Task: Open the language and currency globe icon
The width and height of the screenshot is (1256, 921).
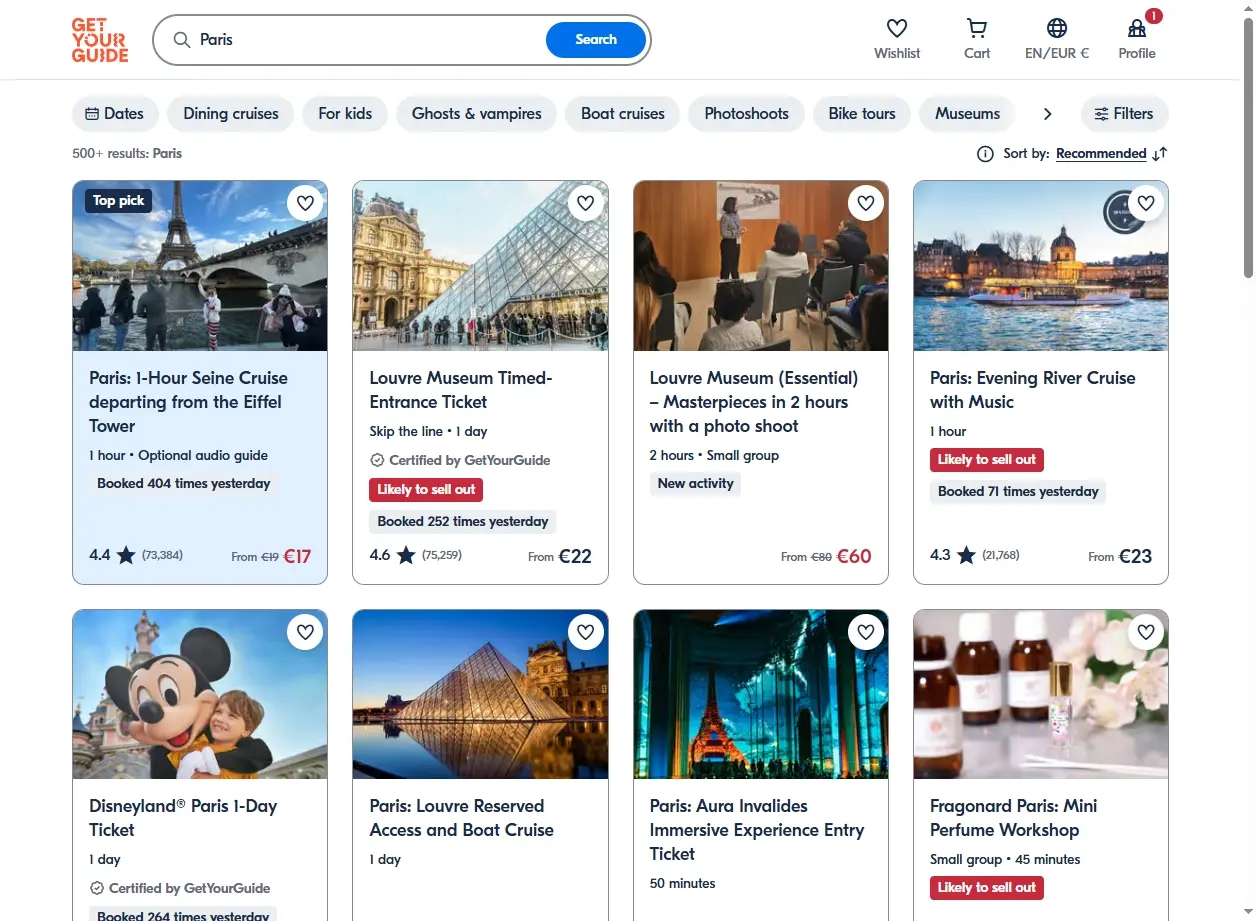Action: (x=1057, y=28)
